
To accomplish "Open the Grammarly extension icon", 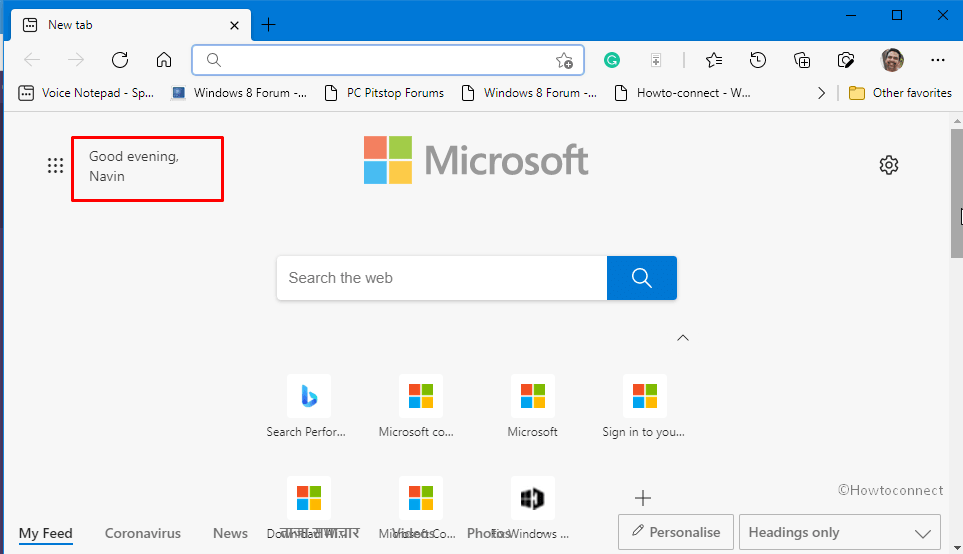I will pos(612,60).
